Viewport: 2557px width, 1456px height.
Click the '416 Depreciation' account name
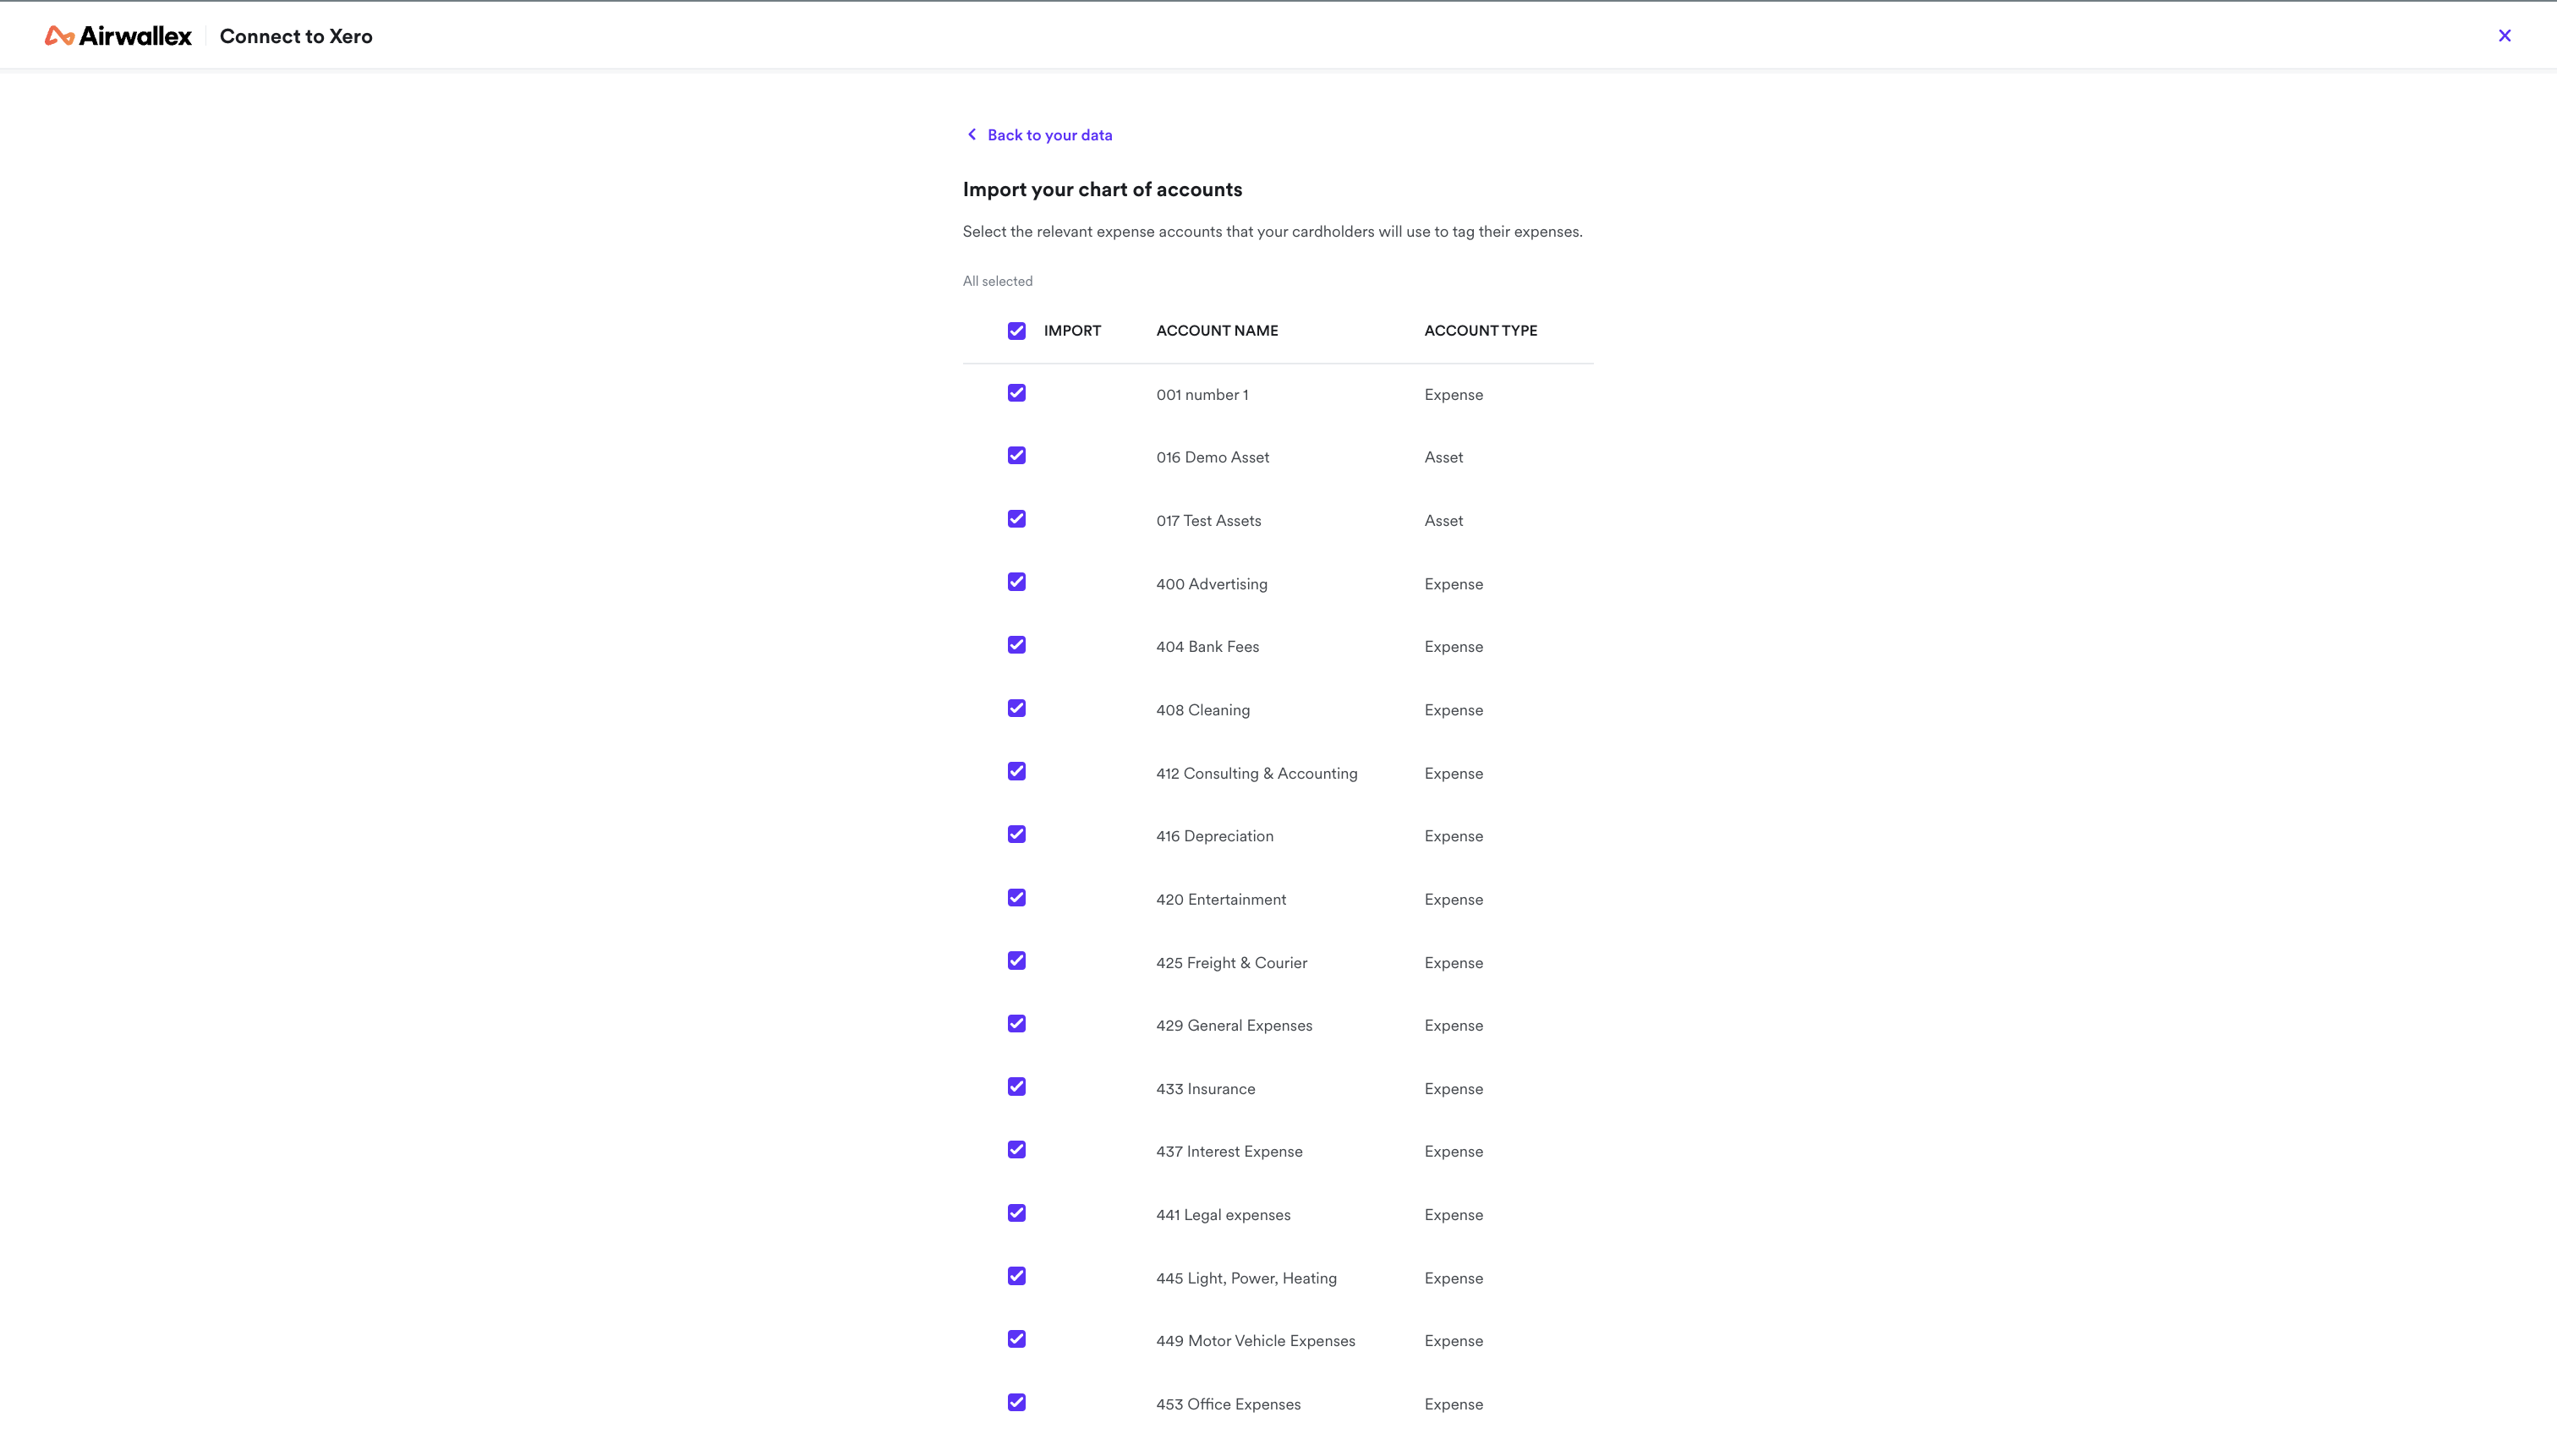coord(1214,836)
